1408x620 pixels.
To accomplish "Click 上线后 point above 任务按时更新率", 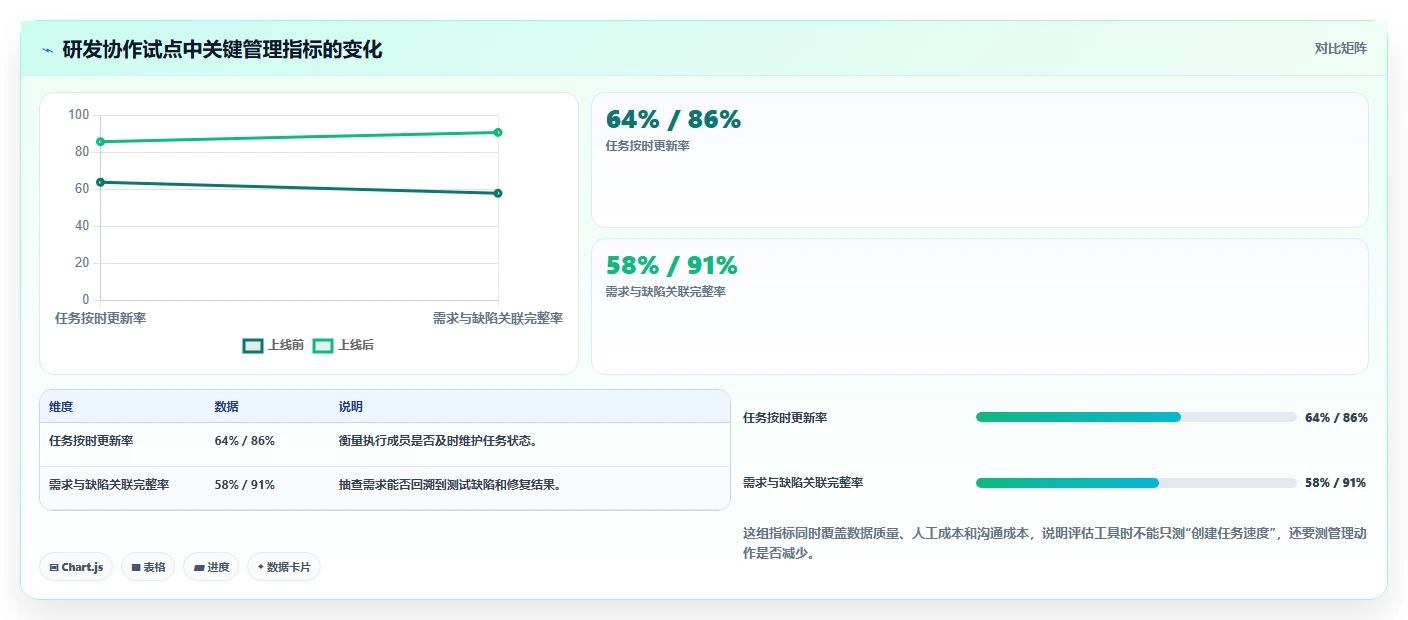I will pos(100,142).
